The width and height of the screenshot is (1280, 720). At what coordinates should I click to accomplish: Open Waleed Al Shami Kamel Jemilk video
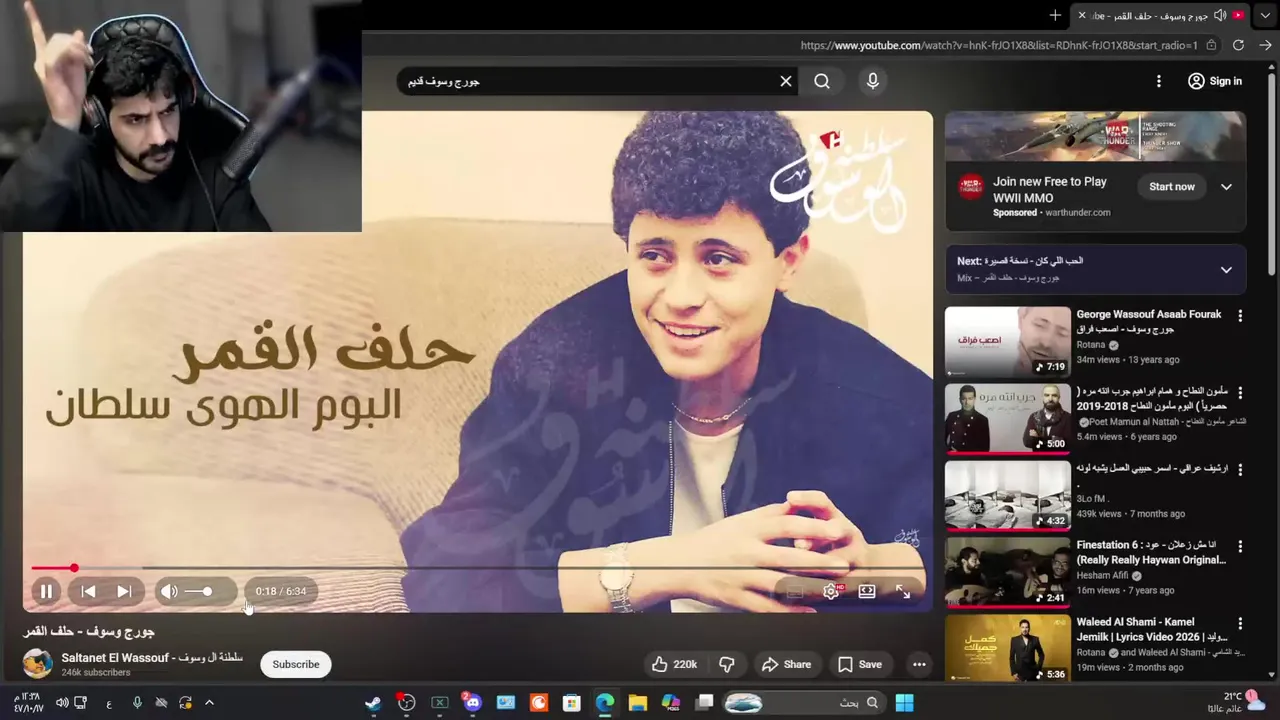tap(1007, 649)
